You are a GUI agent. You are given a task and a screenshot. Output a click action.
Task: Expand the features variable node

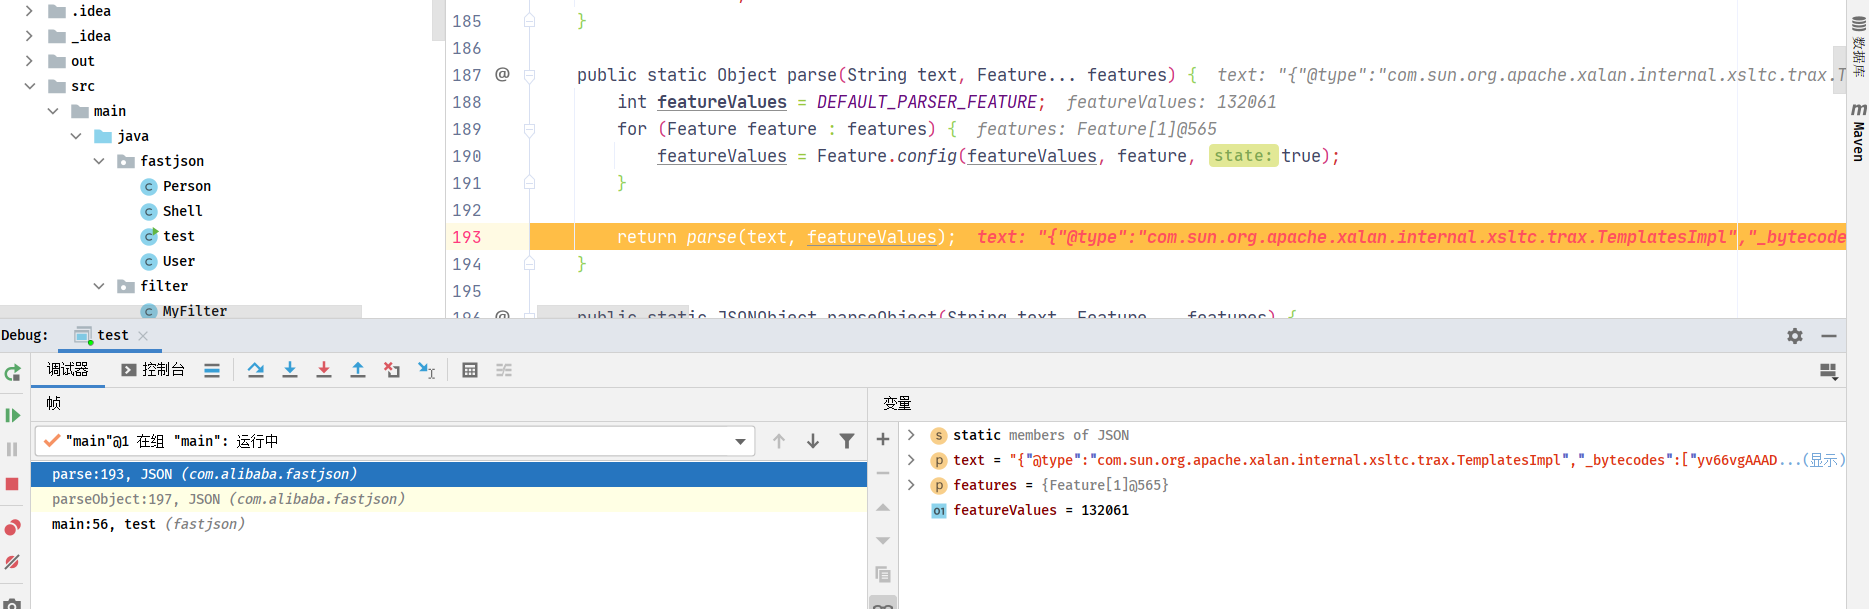pyautogui.click(x=911, y=485)
